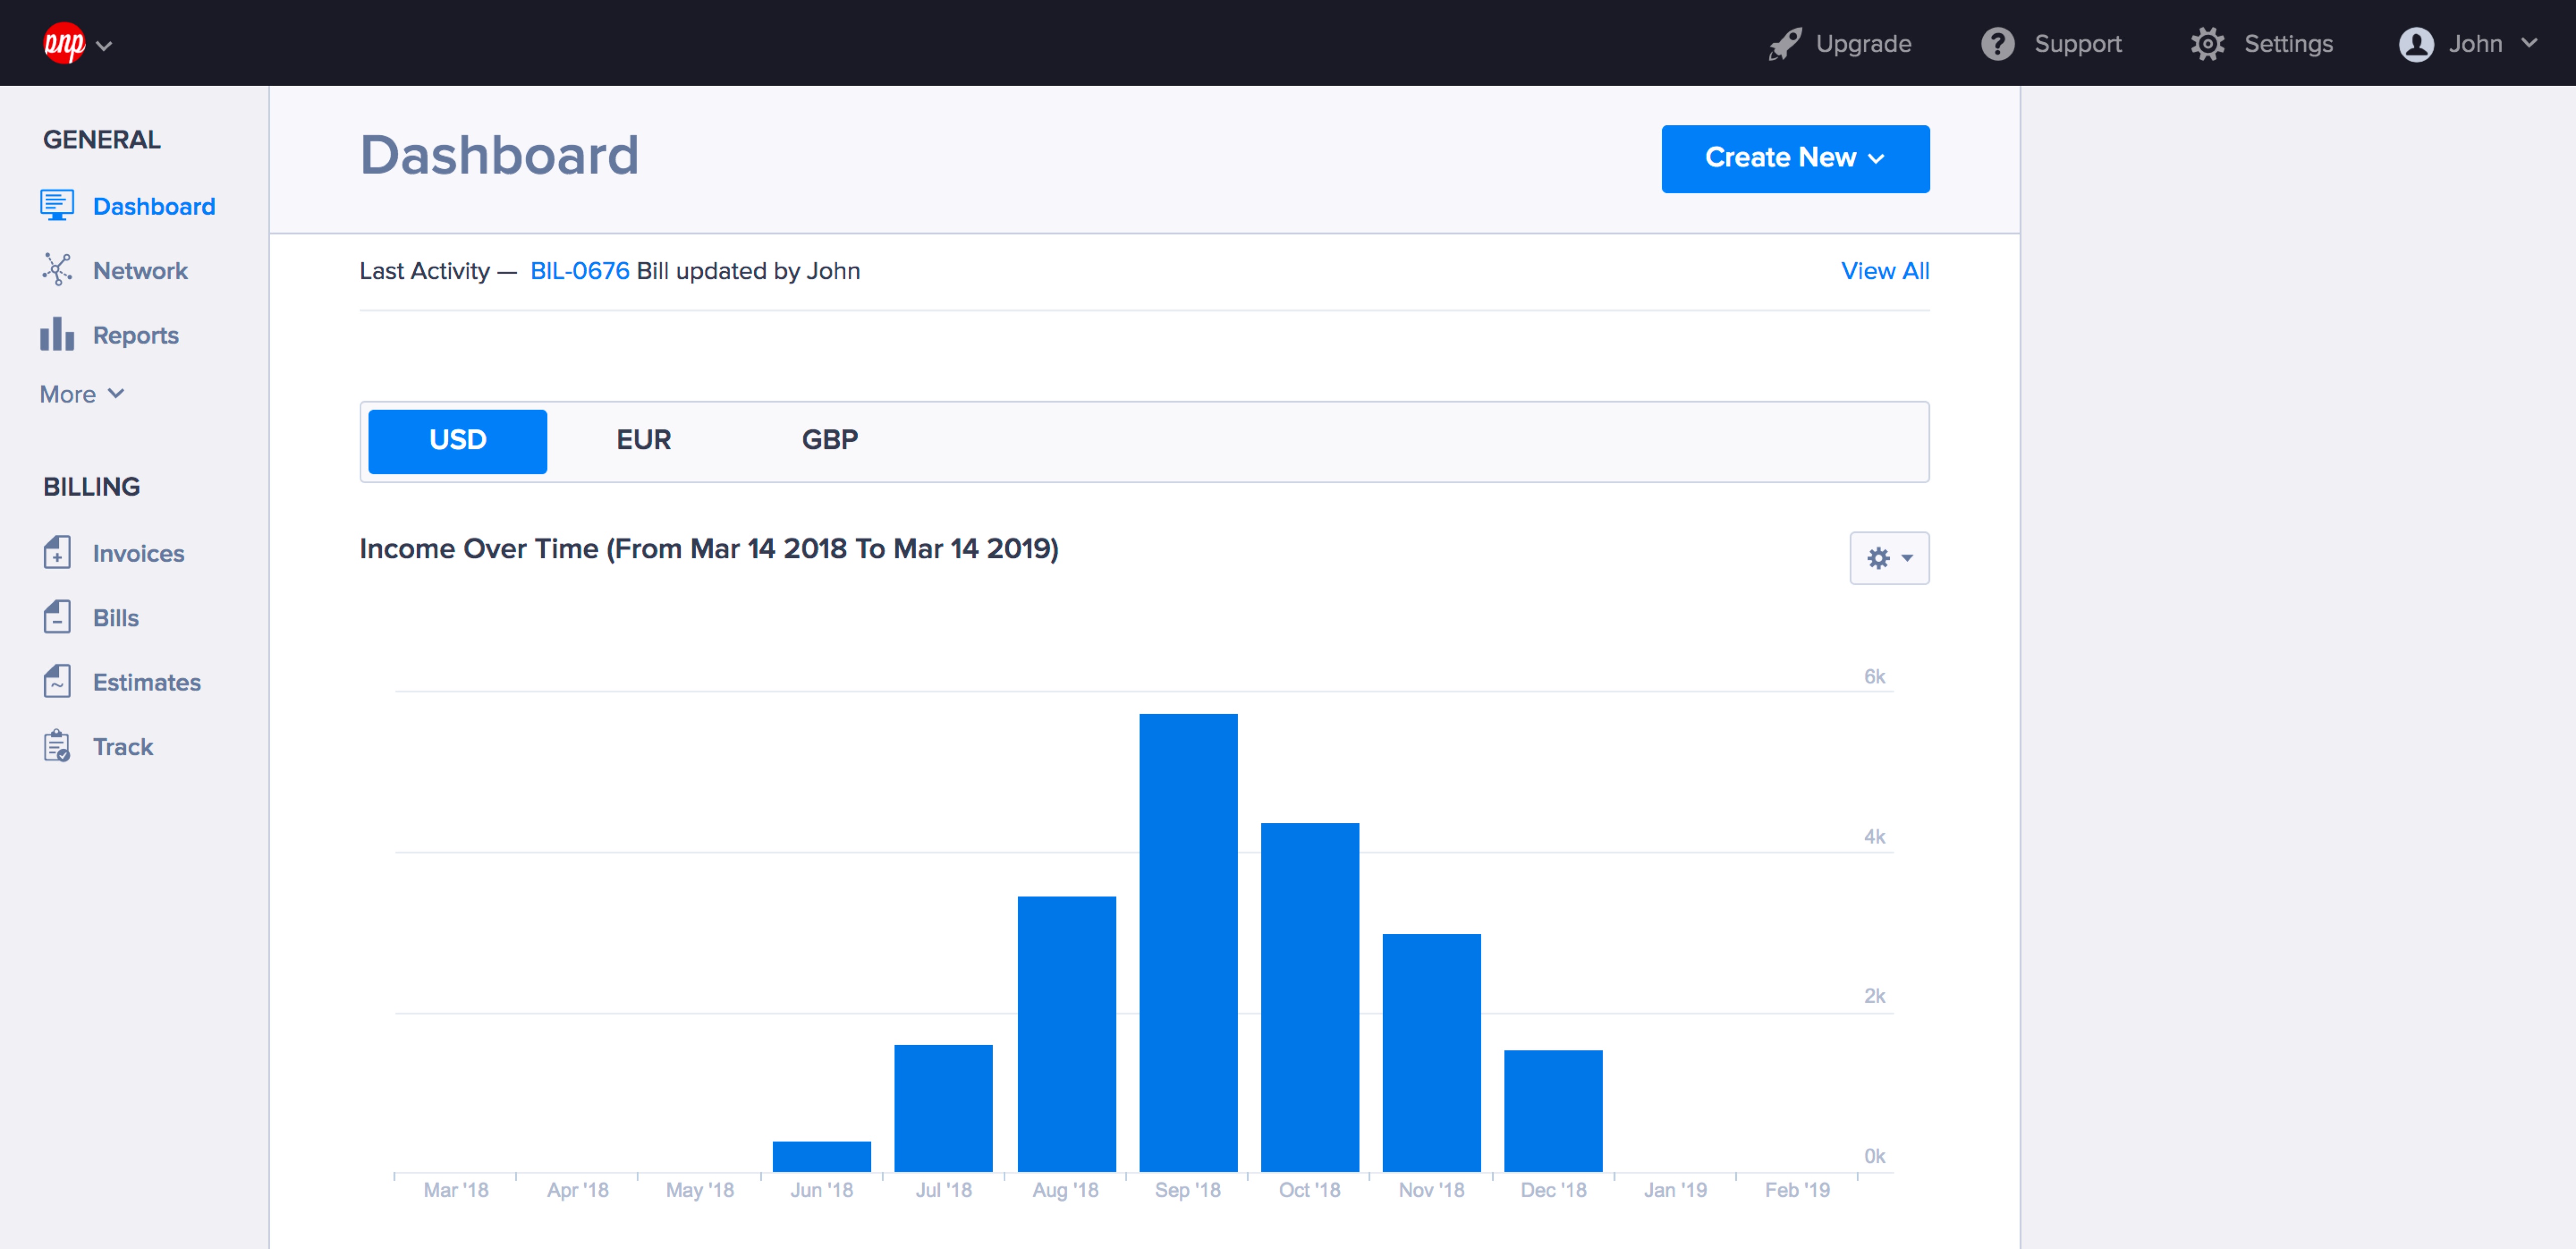2576x1249 pixels.
Task: Select the Track clipboard icon
Action: coord(57,746)
